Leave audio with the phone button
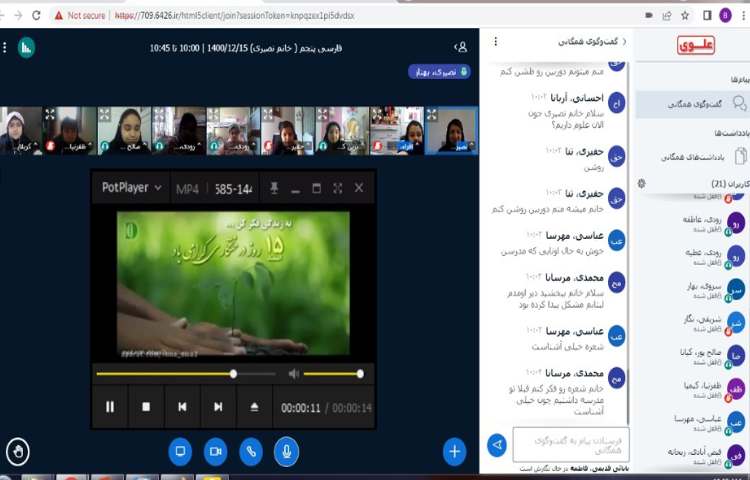Viewport: 750px width, 480px height. click(x=251, y=451)
